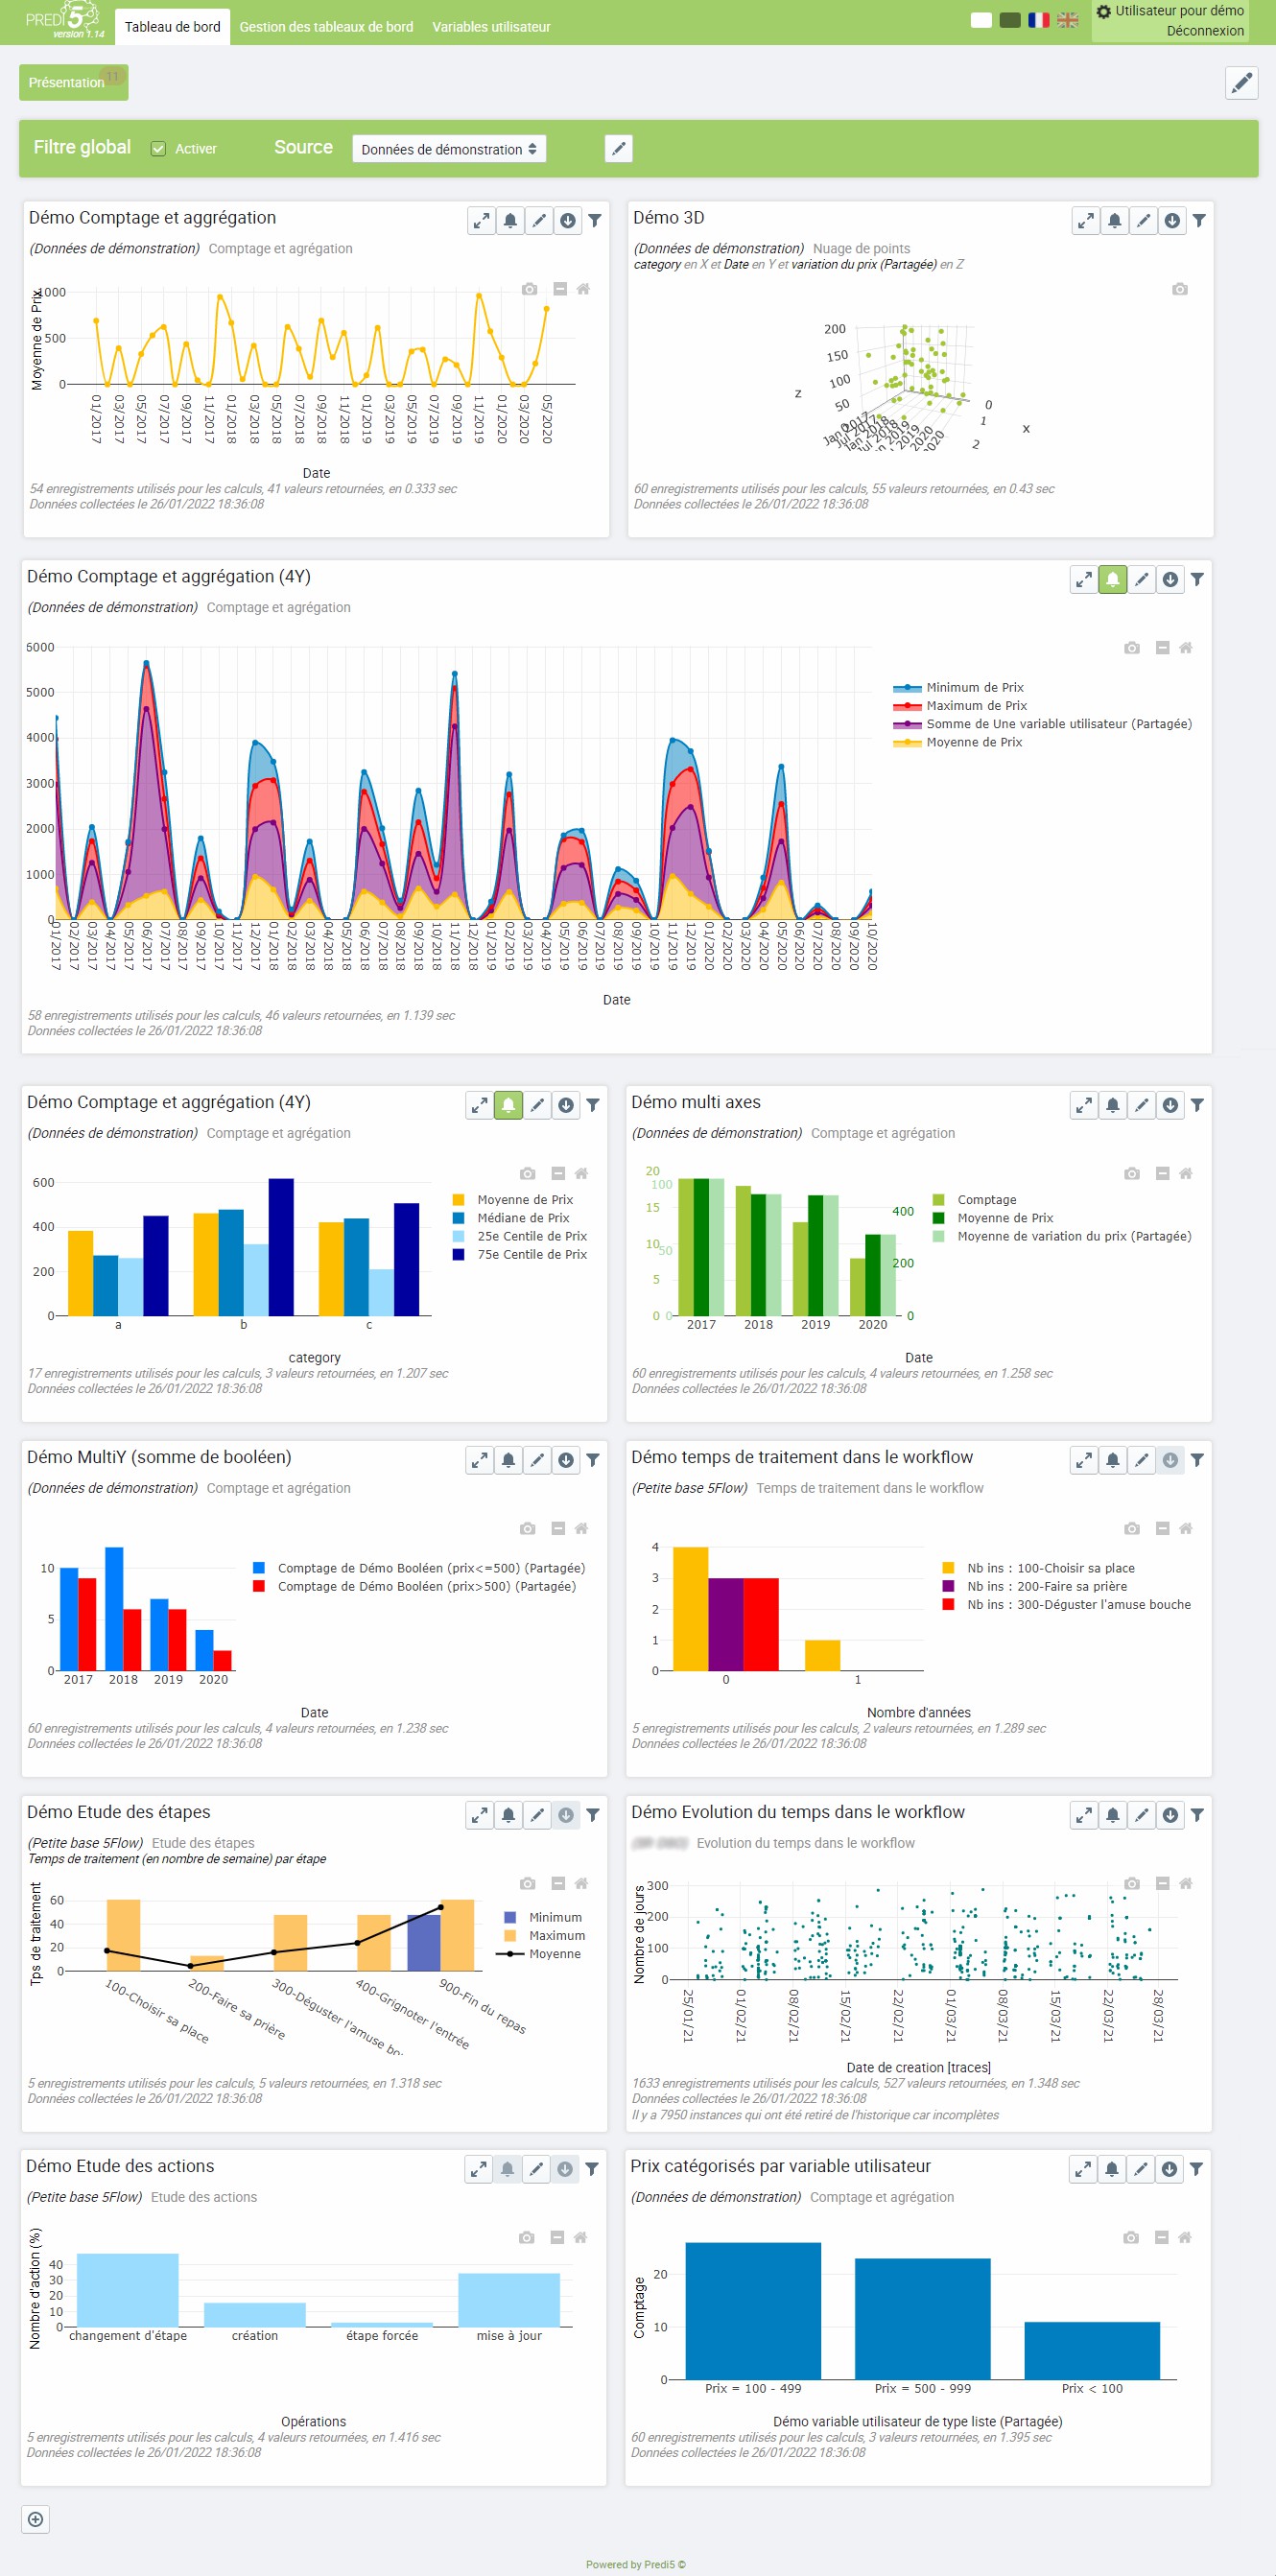Switch language to French flag
This screenshot has height=2576, width=1276.
pyautogui.click(x=1039, y=20)
